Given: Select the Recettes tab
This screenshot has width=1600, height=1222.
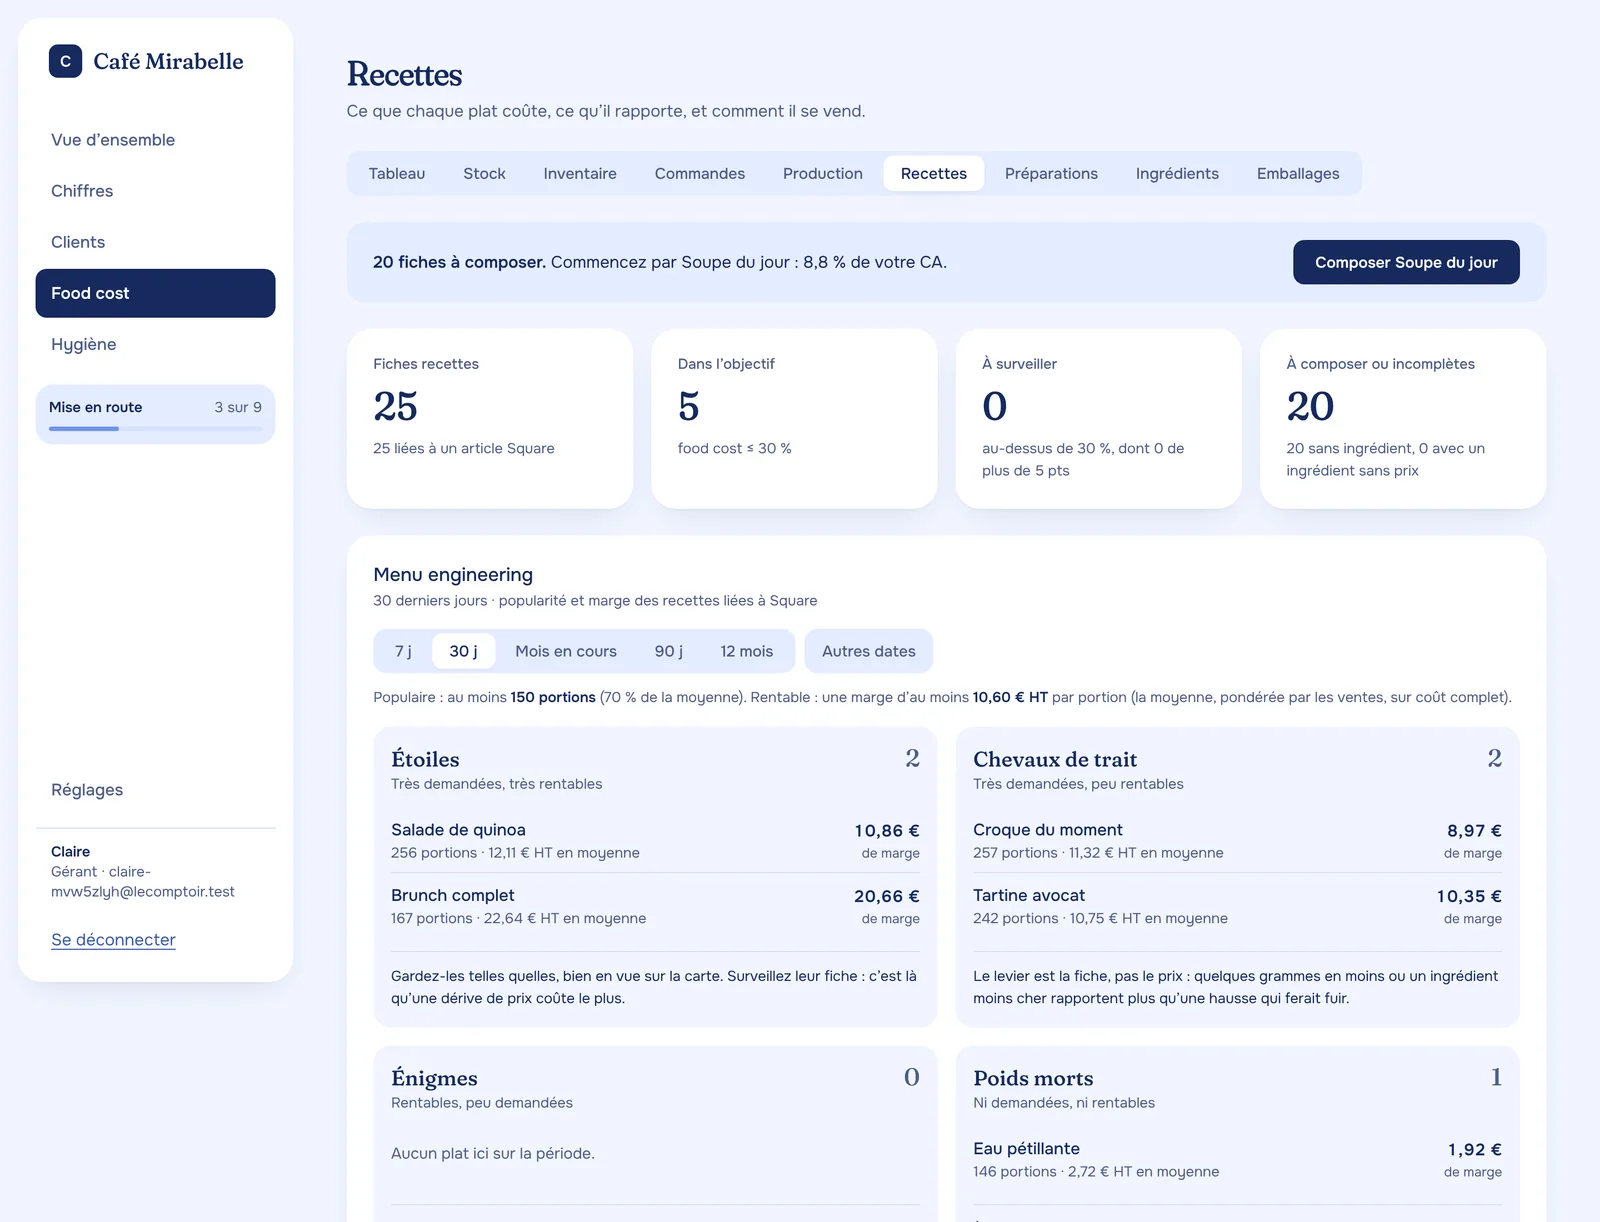Looking at the screenshot, I should 934,173.
